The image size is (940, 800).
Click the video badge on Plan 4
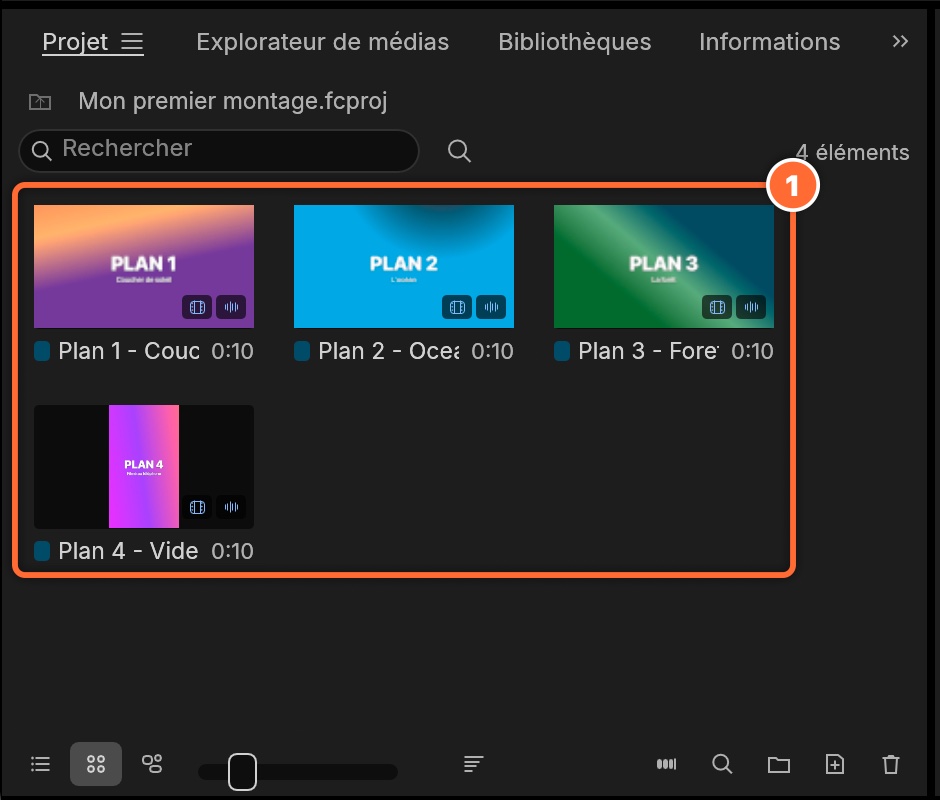coord(197,507)
